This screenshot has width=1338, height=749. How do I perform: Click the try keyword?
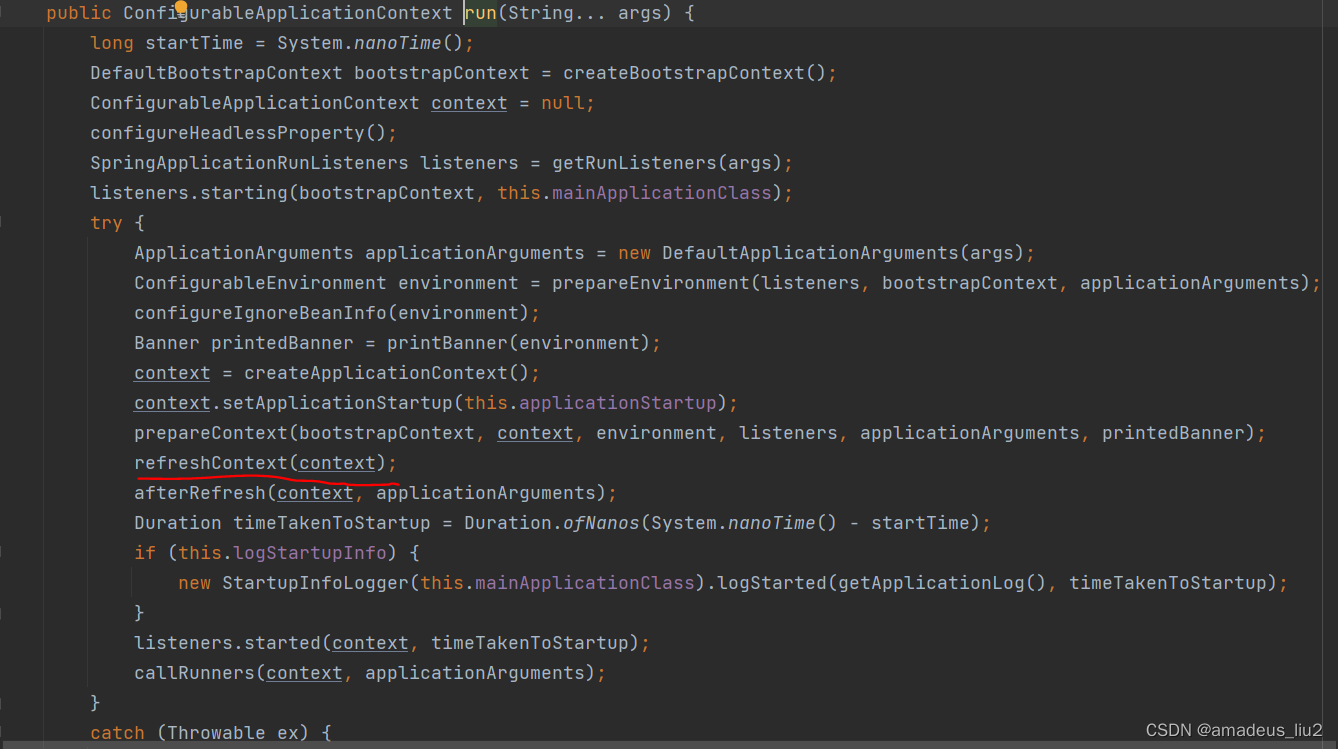106,223
